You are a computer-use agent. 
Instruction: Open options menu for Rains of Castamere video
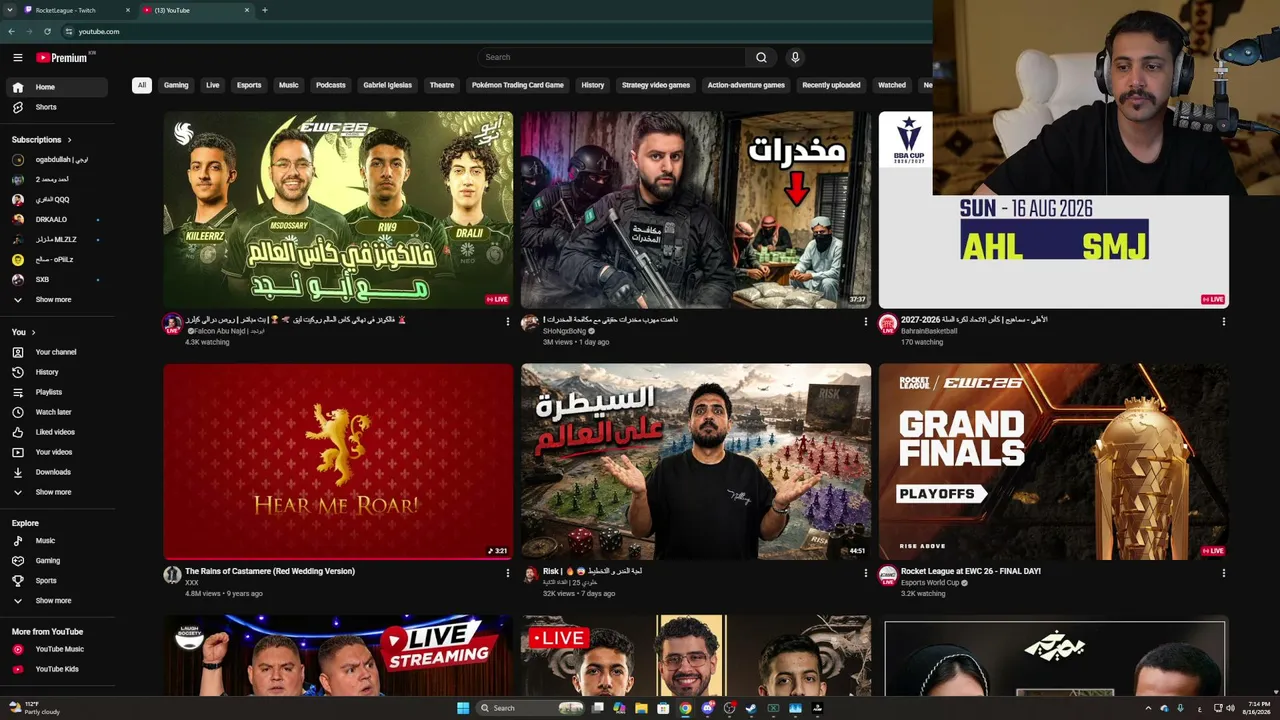pos(508,573)
